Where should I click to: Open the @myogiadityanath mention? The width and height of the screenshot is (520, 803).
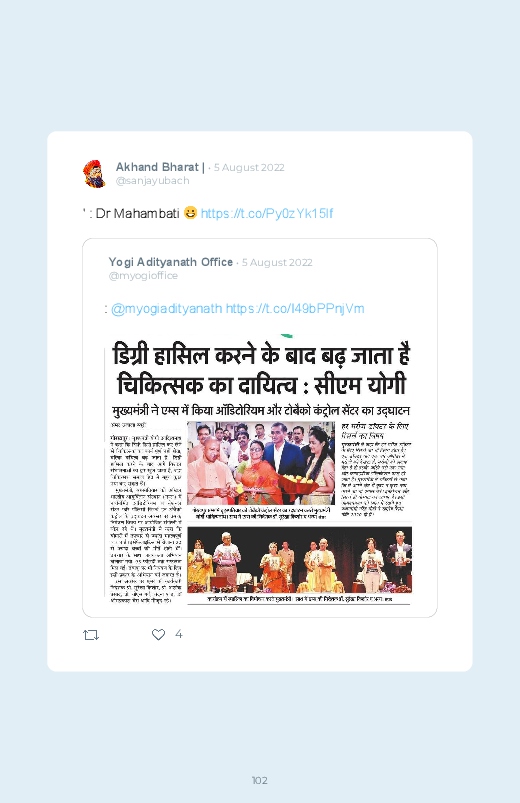[x=167, y=308]
